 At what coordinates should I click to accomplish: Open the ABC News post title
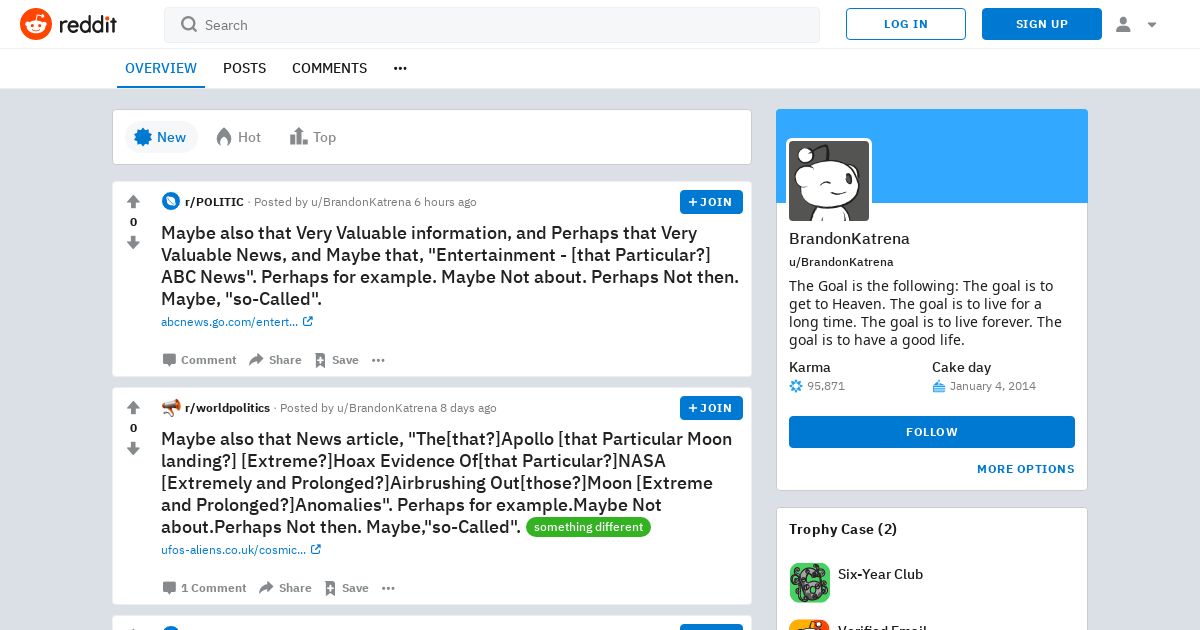450,266
